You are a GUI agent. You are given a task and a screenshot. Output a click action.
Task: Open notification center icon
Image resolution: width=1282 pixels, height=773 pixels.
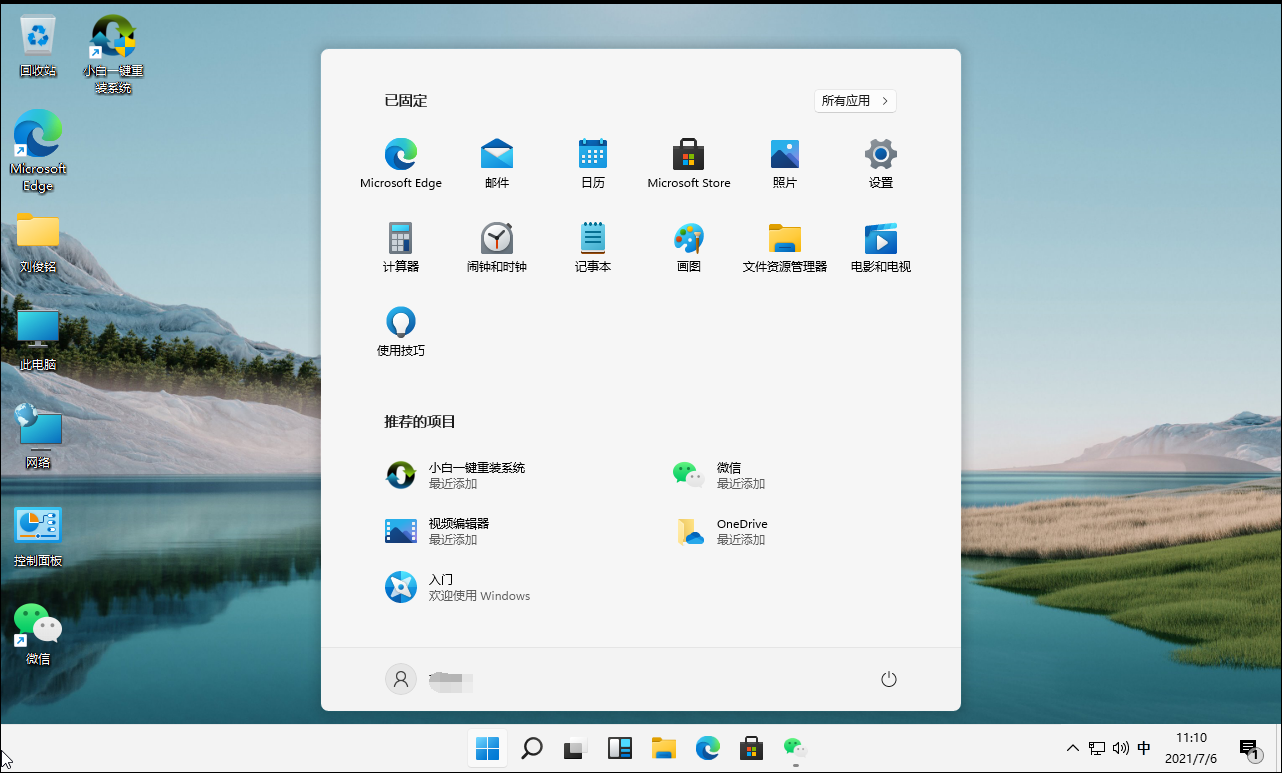(x=1249, y=749)
